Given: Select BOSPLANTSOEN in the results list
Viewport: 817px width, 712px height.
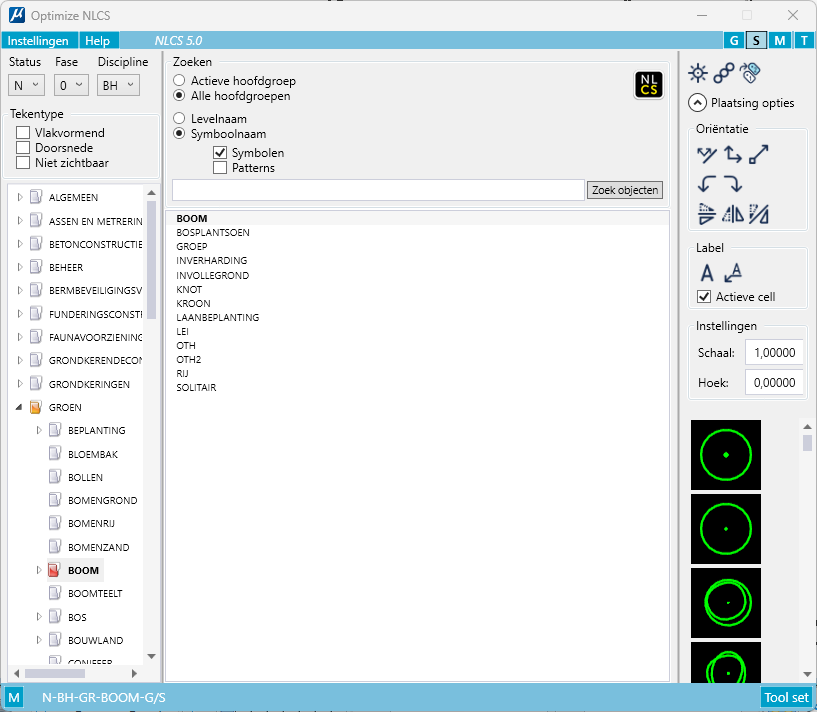Looking at the screenshot, I should tap(213, 232).
